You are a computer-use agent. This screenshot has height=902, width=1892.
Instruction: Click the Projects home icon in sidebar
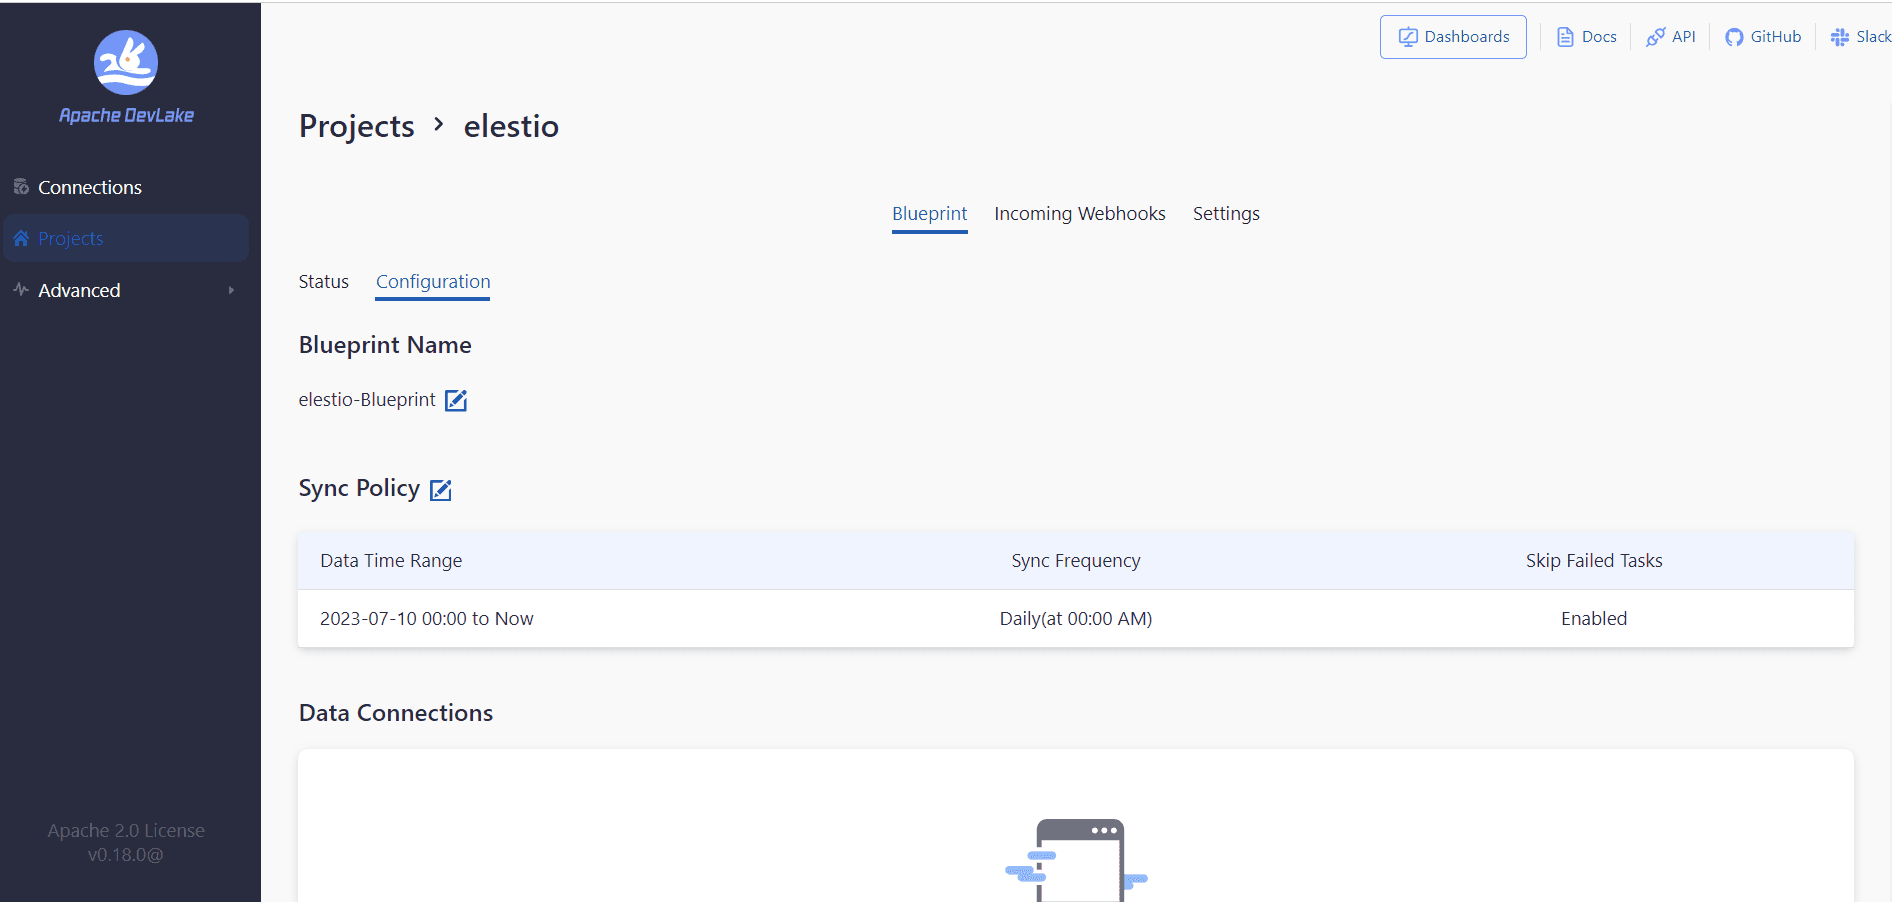(x=20, y=238)
